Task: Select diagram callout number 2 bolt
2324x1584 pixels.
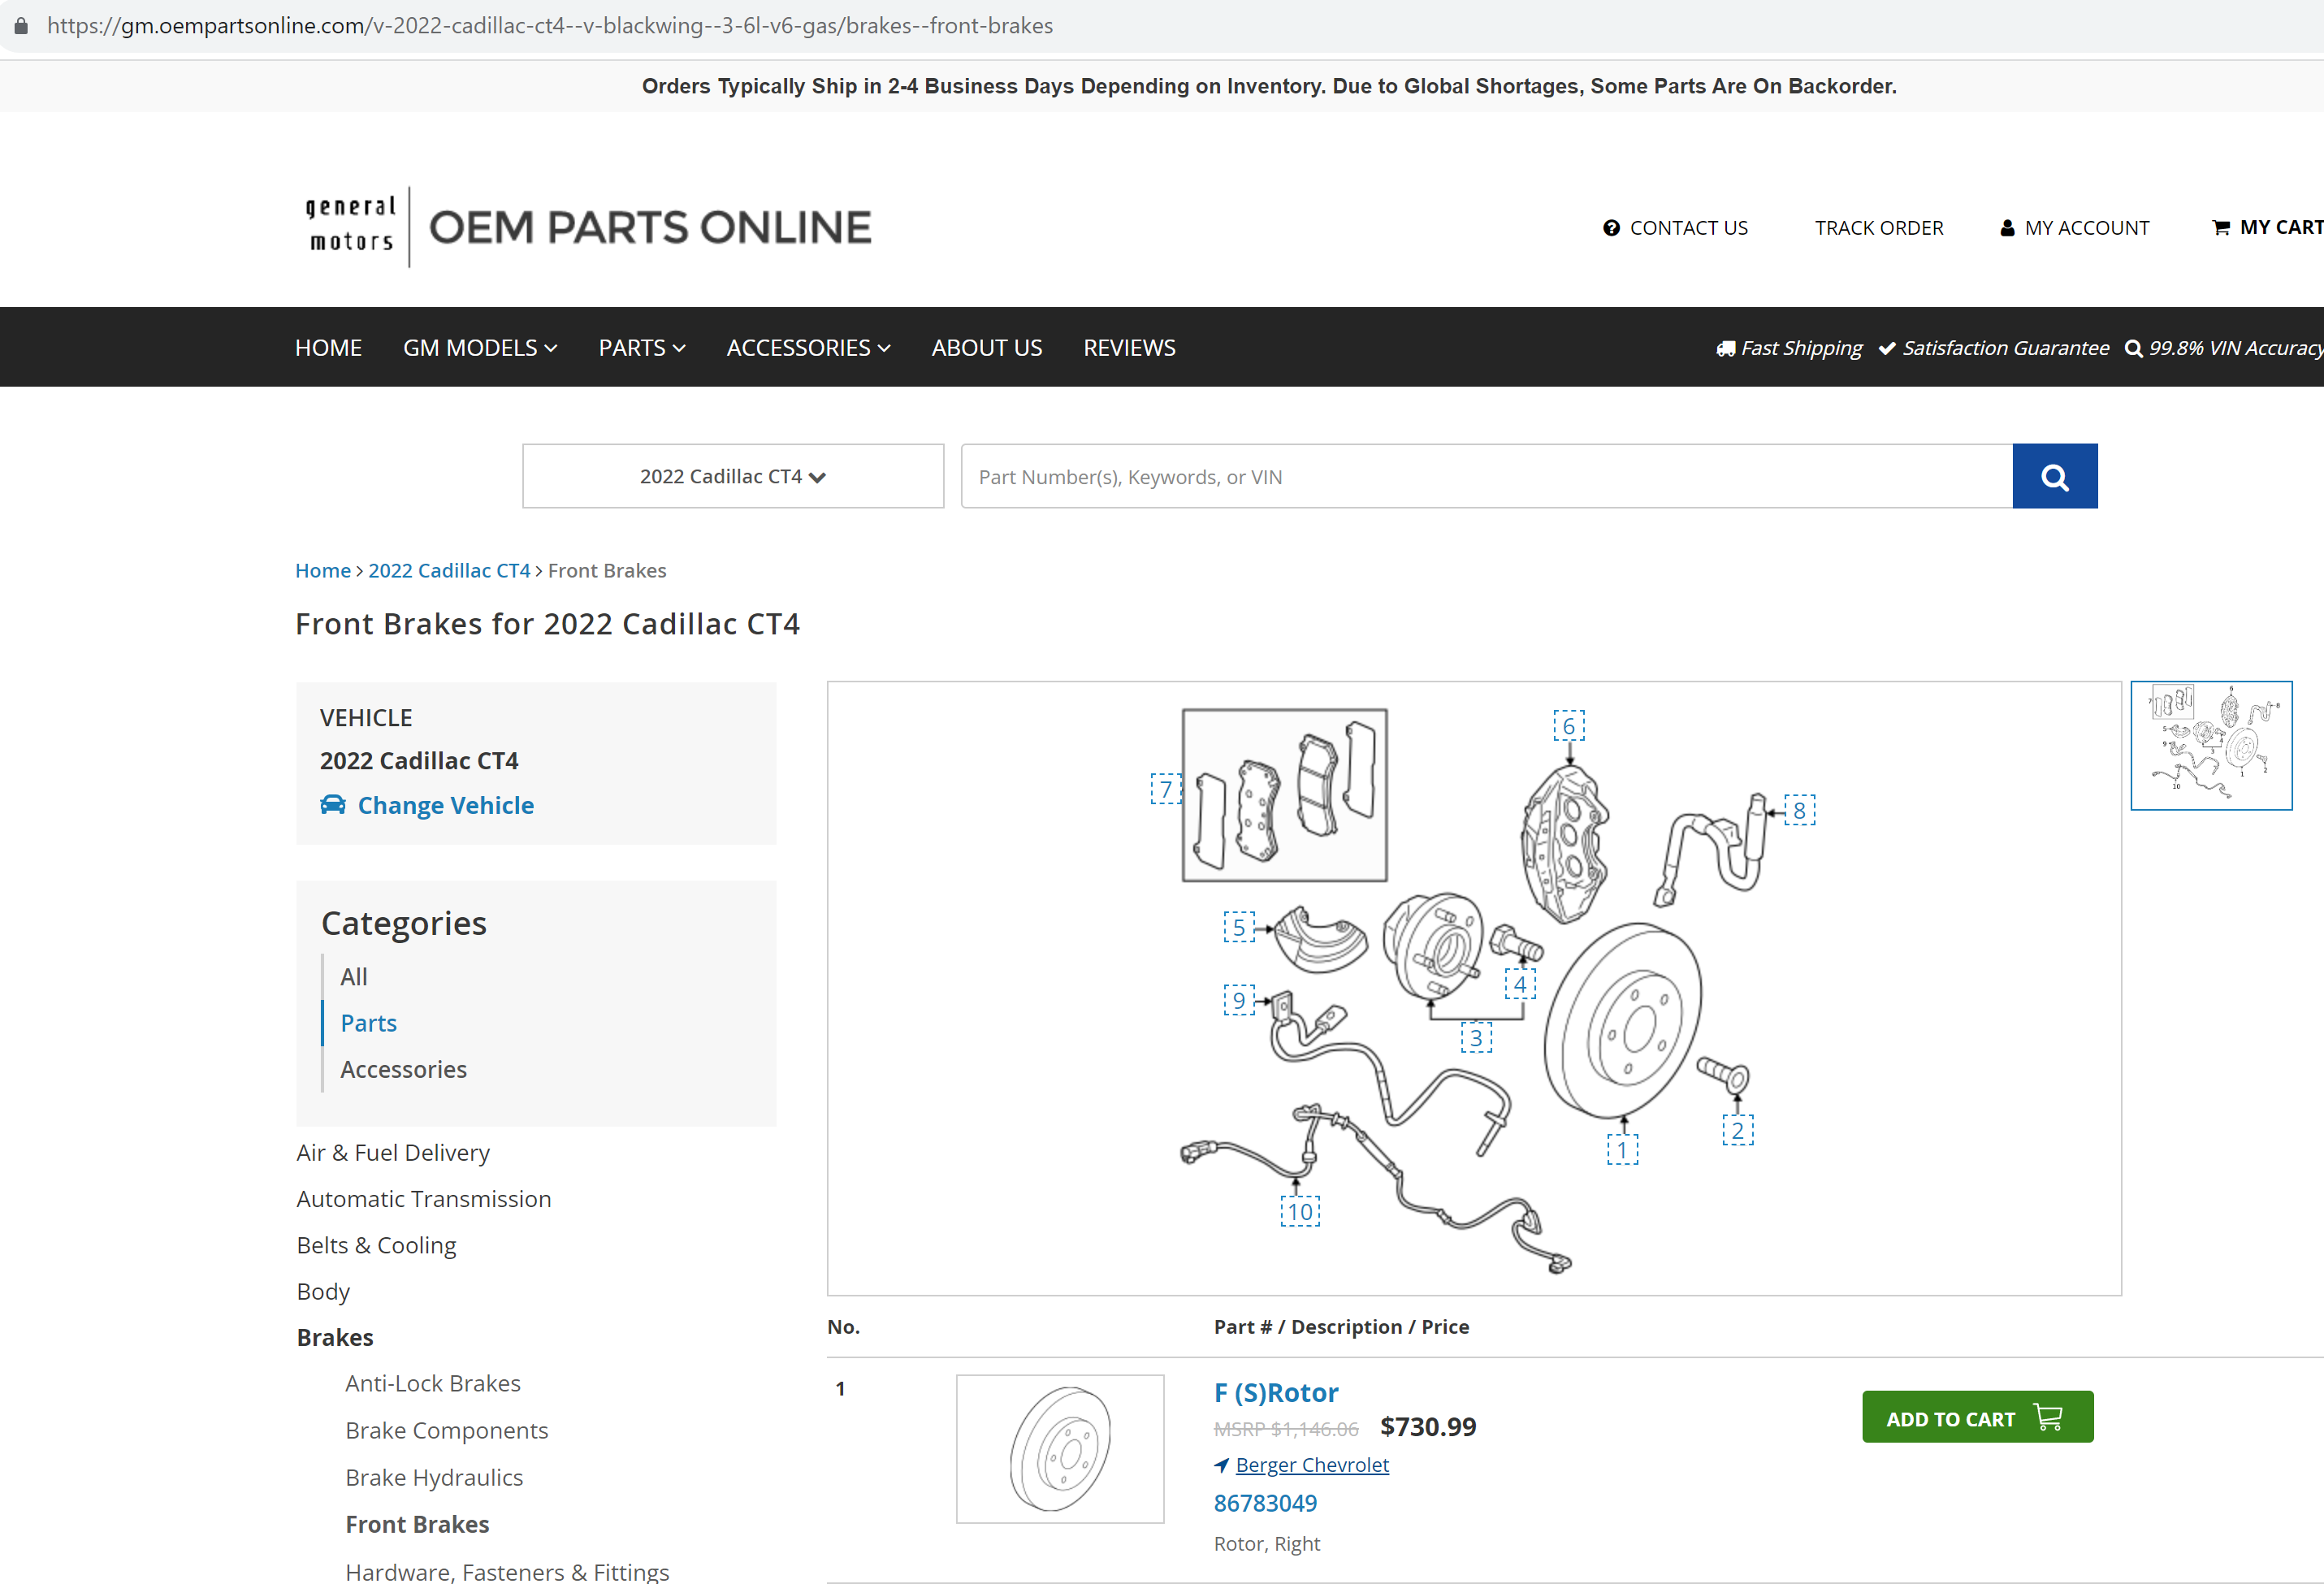Action: 1737,1130
